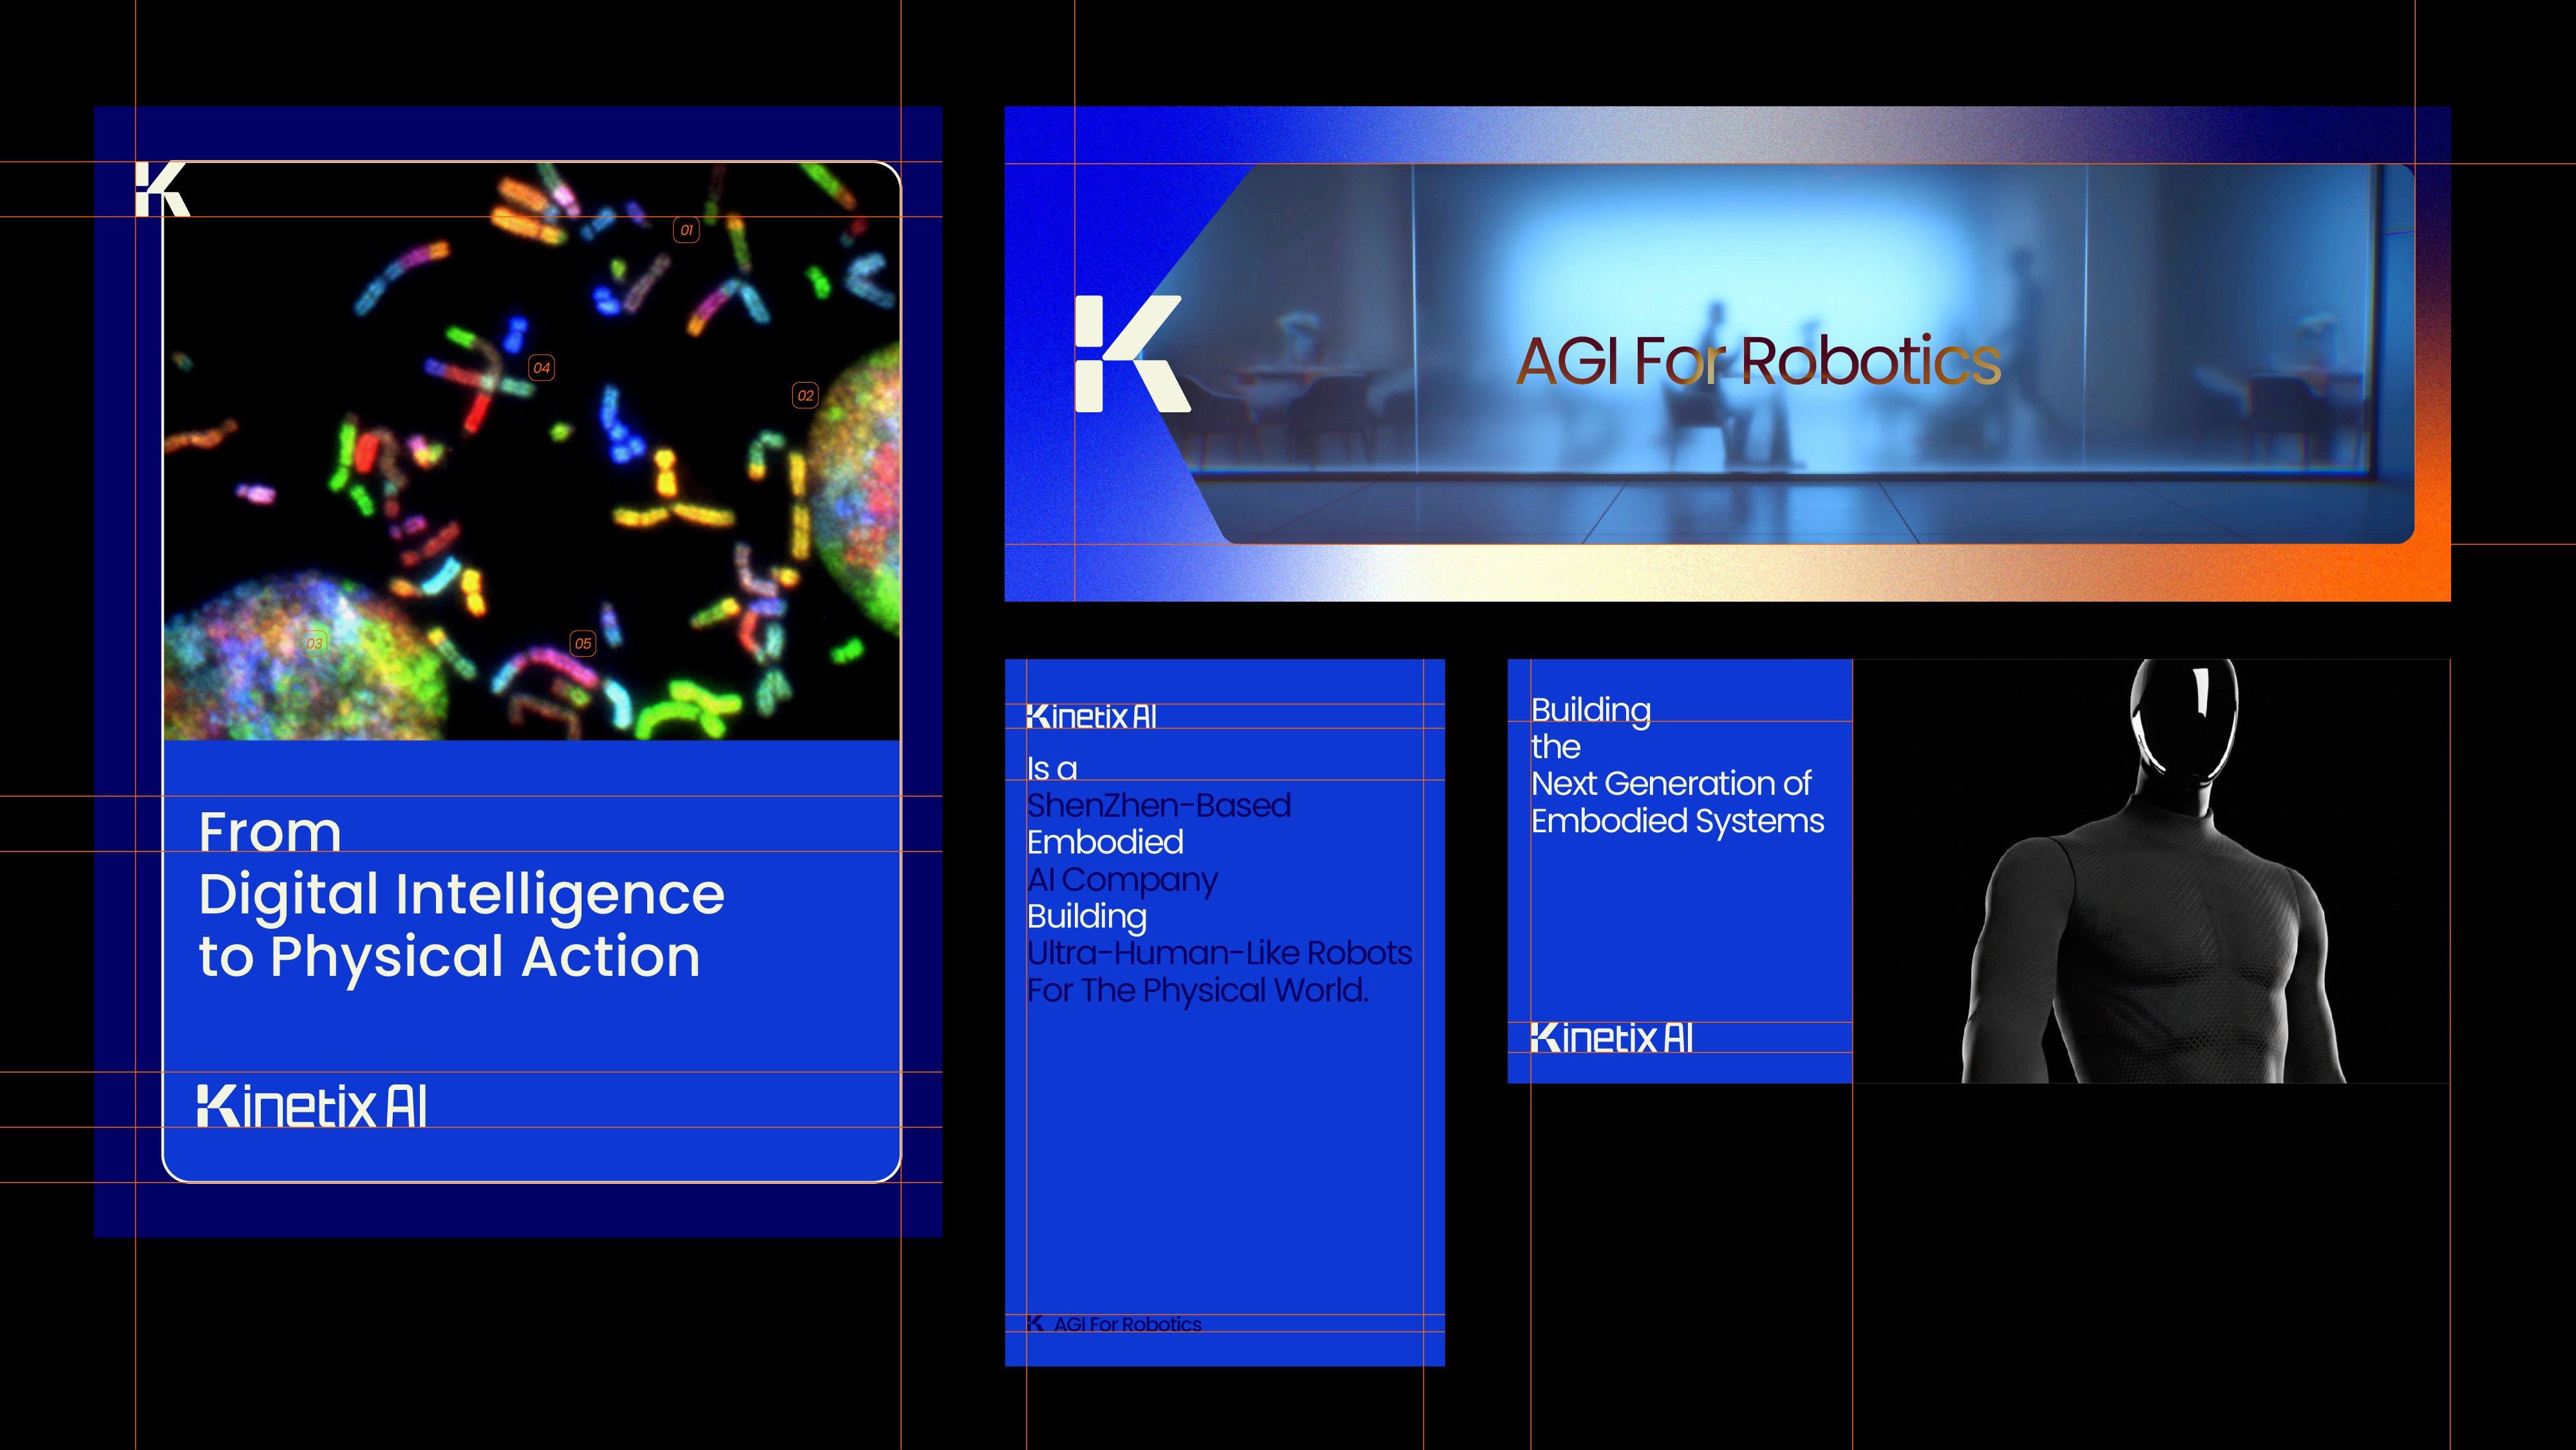Click the small K icon beside the footer tagline
The width and height of the screenshot is (2576, 1450).
point(1036,1324)
